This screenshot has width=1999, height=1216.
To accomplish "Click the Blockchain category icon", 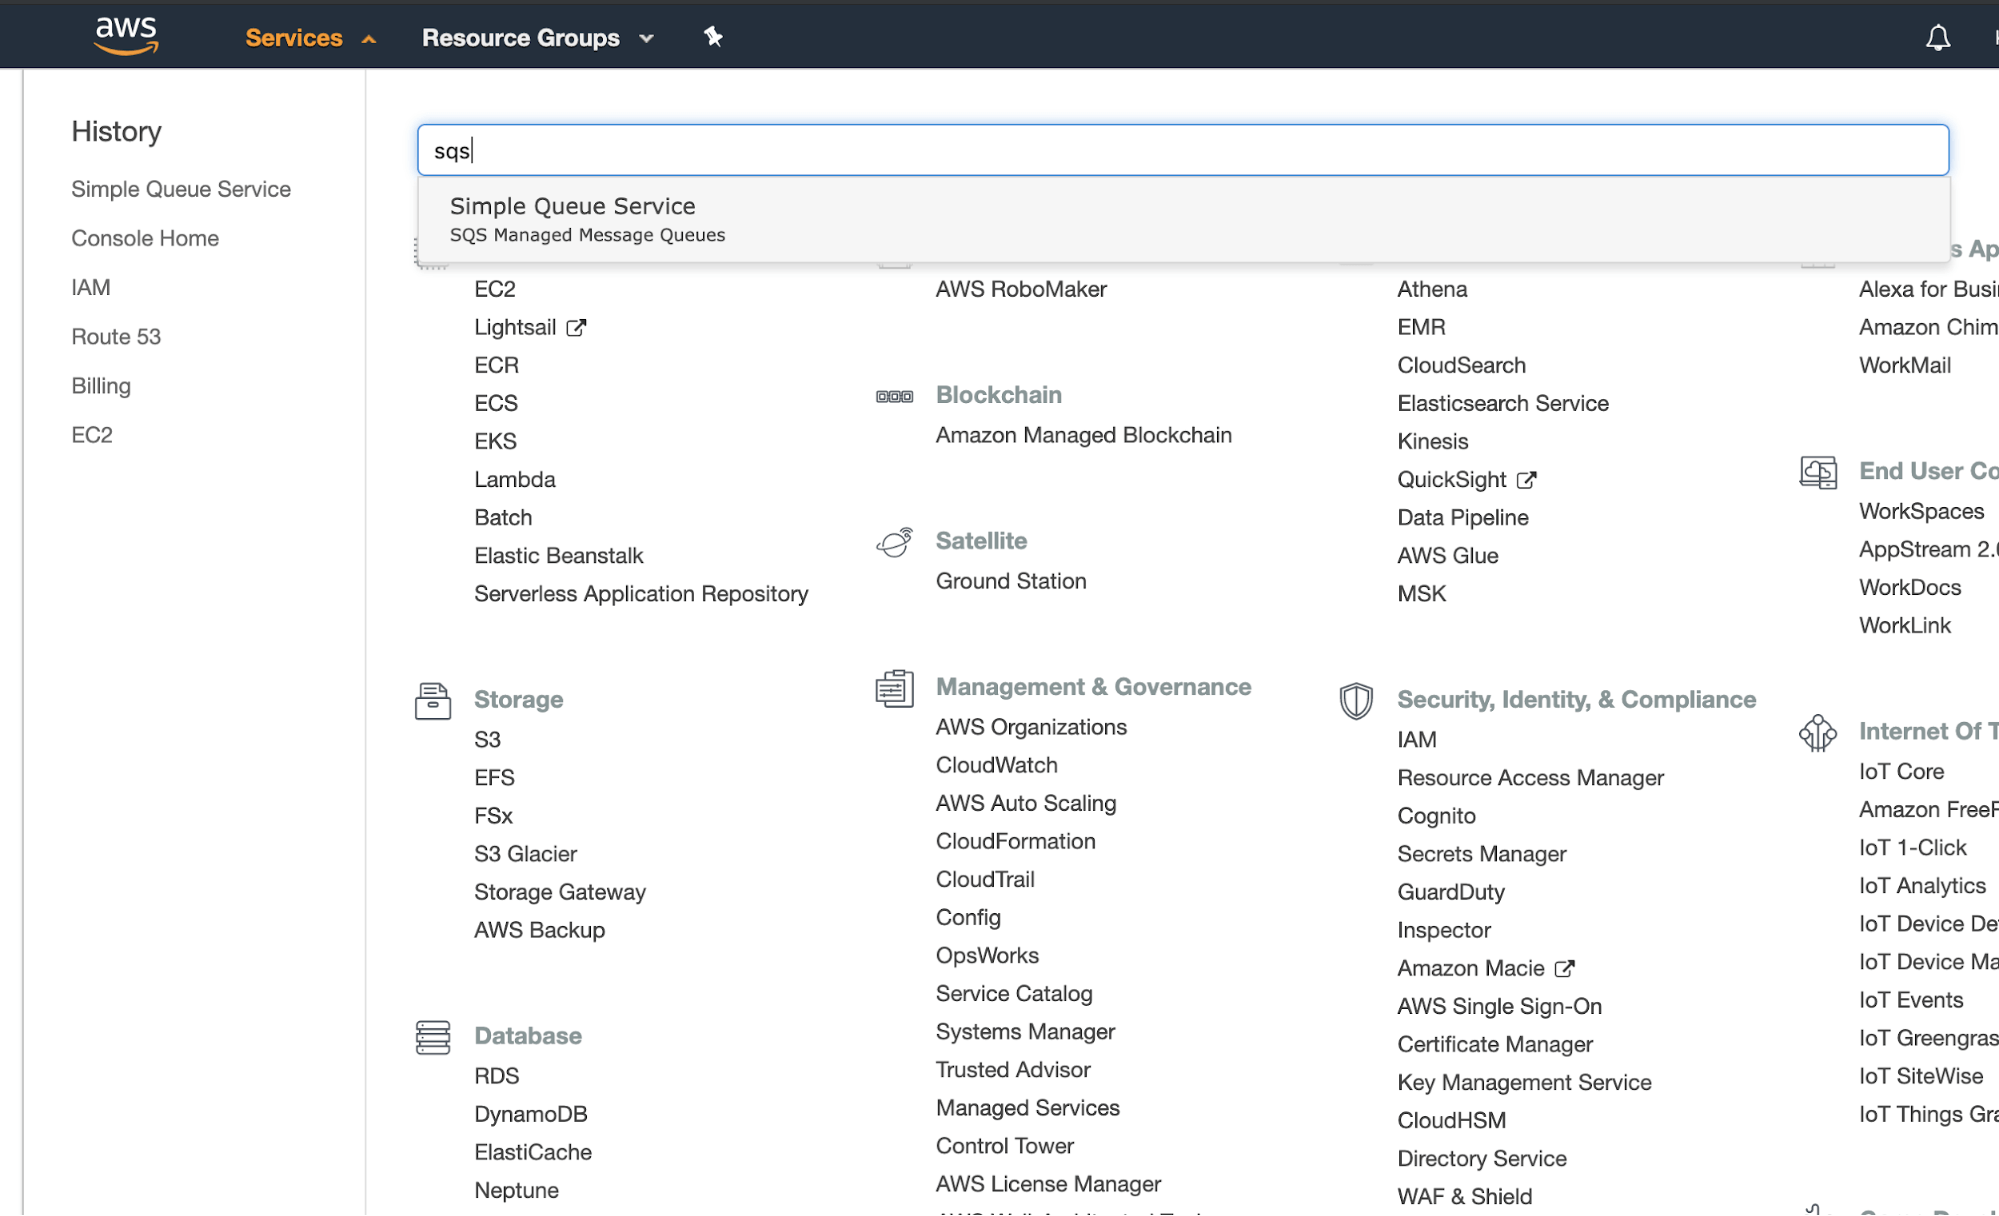I will tap(894, 396).
